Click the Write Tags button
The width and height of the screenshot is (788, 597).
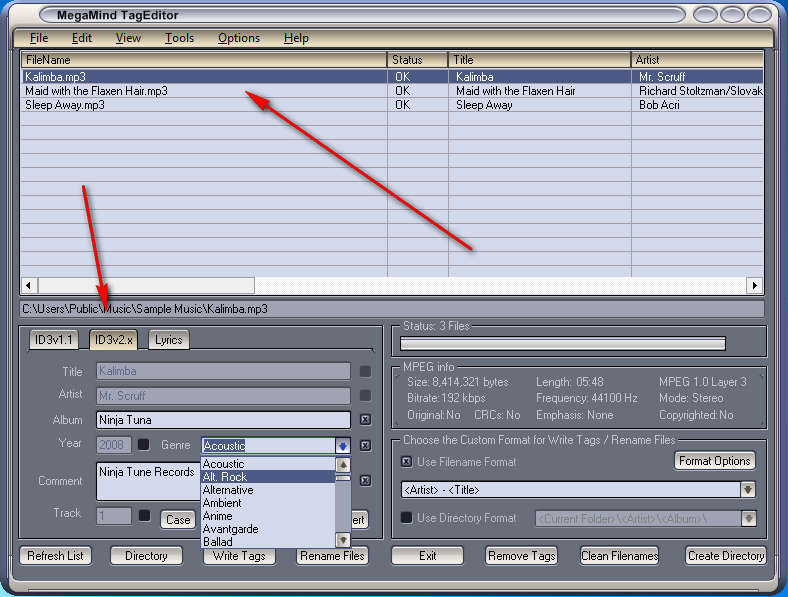click(x=239, y=556)
